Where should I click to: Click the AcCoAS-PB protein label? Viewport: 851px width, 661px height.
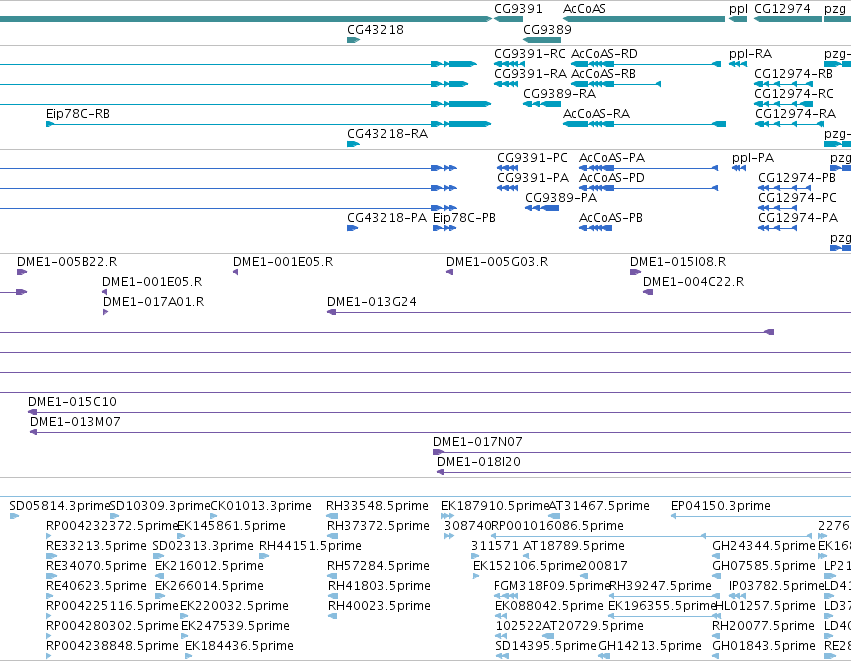coord(611,218)
